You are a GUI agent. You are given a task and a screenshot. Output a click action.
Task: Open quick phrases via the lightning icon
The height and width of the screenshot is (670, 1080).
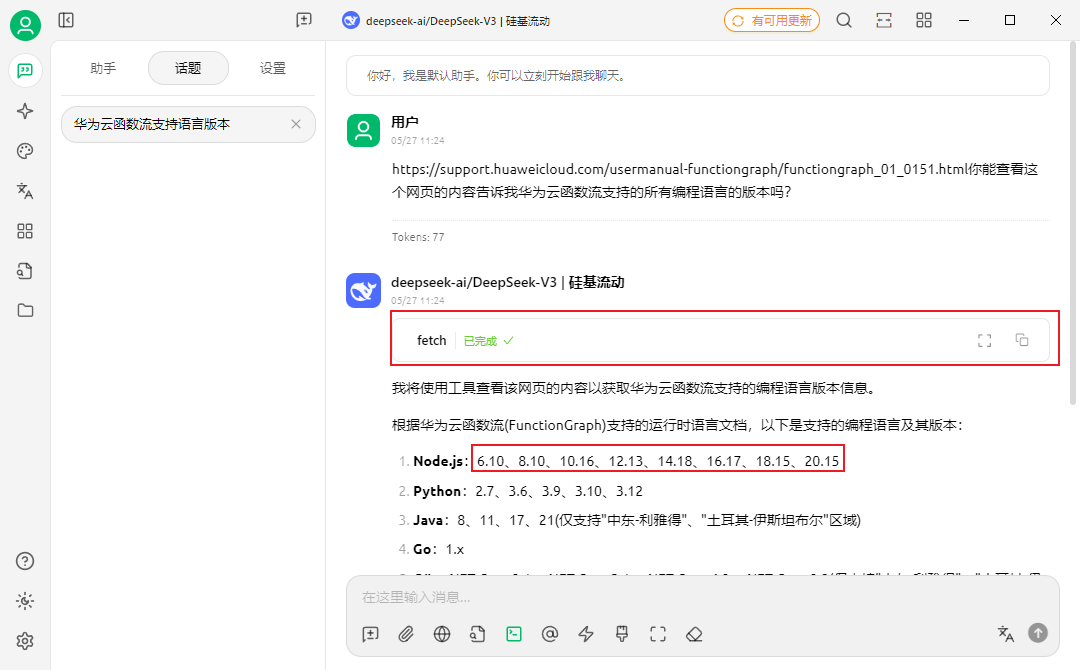click(x=586, y=634)
